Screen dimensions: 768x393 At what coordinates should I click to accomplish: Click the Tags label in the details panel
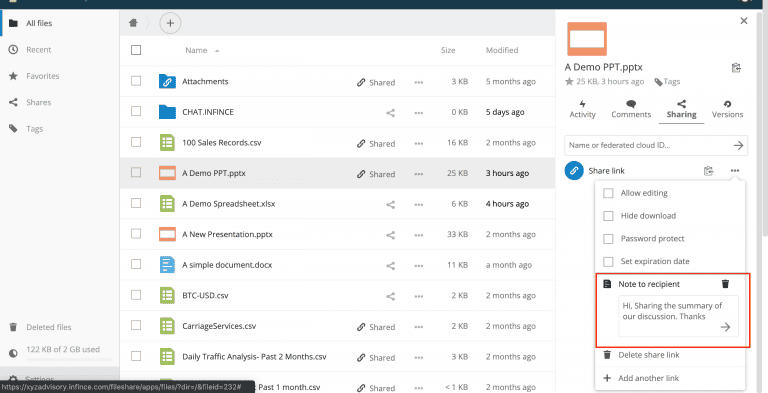click(672, 82)
